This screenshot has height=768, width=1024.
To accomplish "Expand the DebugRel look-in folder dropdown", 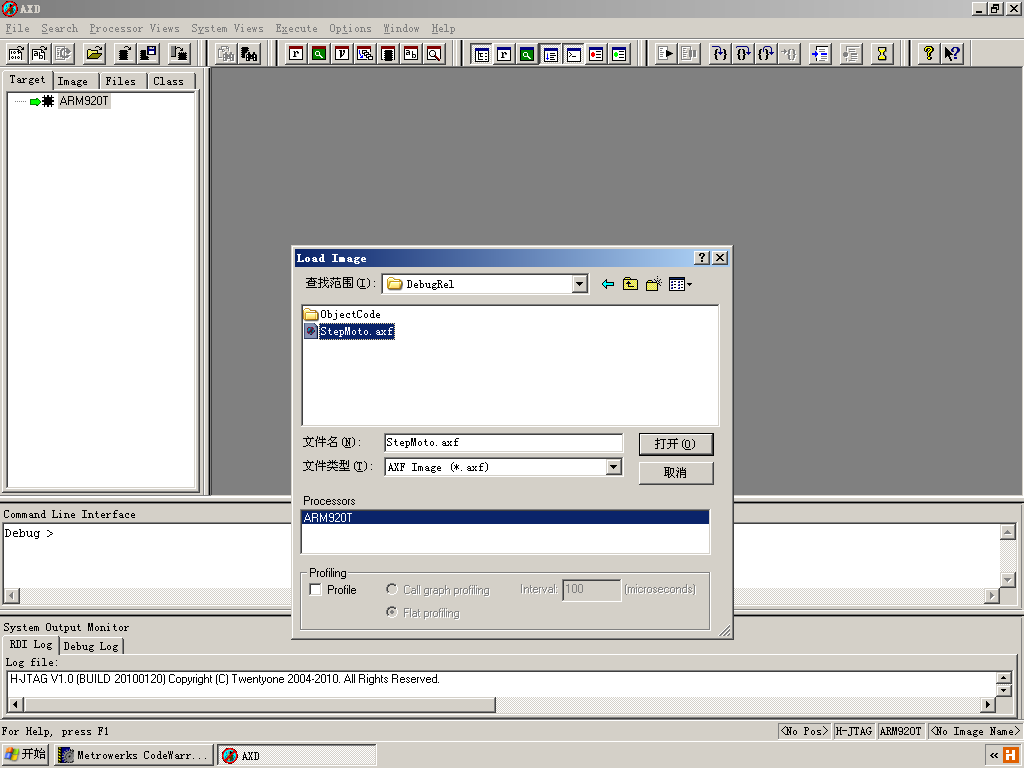I will 579,284.
